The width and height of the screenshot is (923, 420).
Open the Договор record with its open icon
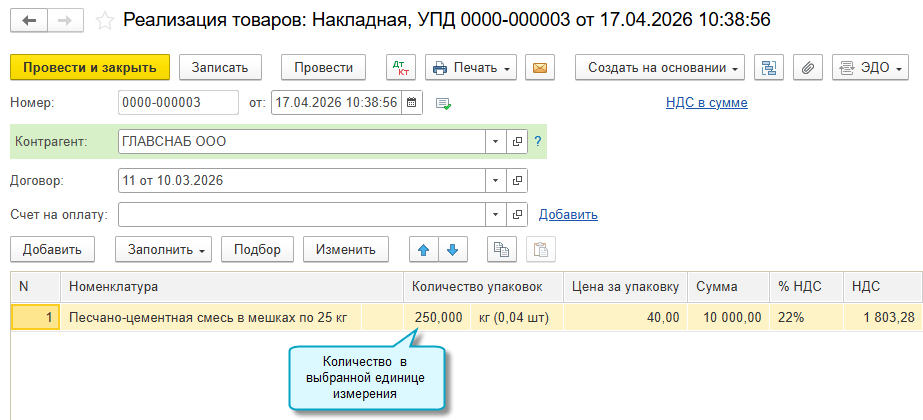517,180
